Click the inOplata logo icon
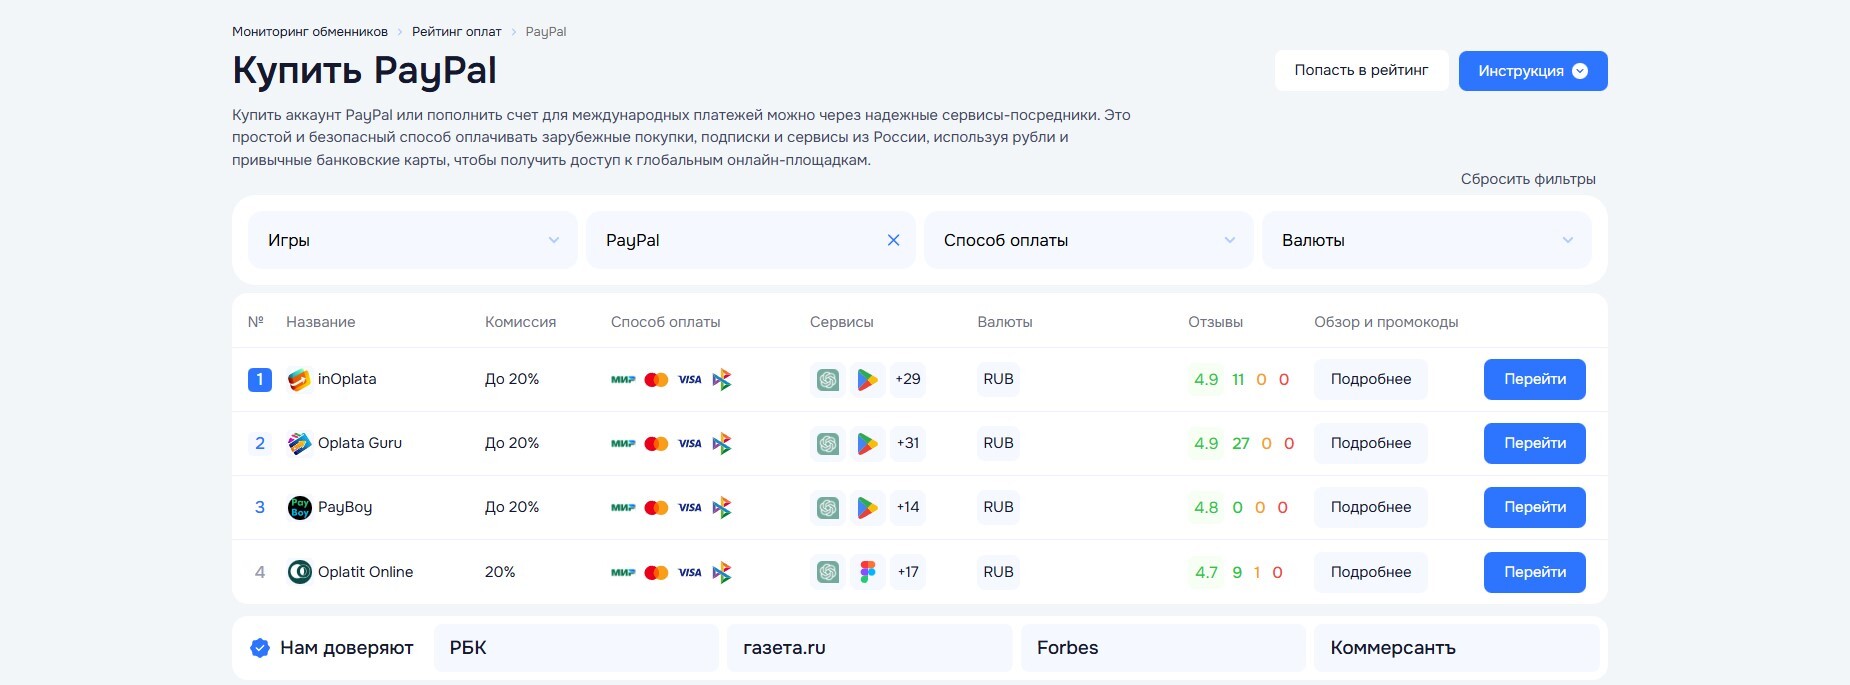Image resolution: width=1850 pixels, height=685 pixels. click(x=299, y=379)
